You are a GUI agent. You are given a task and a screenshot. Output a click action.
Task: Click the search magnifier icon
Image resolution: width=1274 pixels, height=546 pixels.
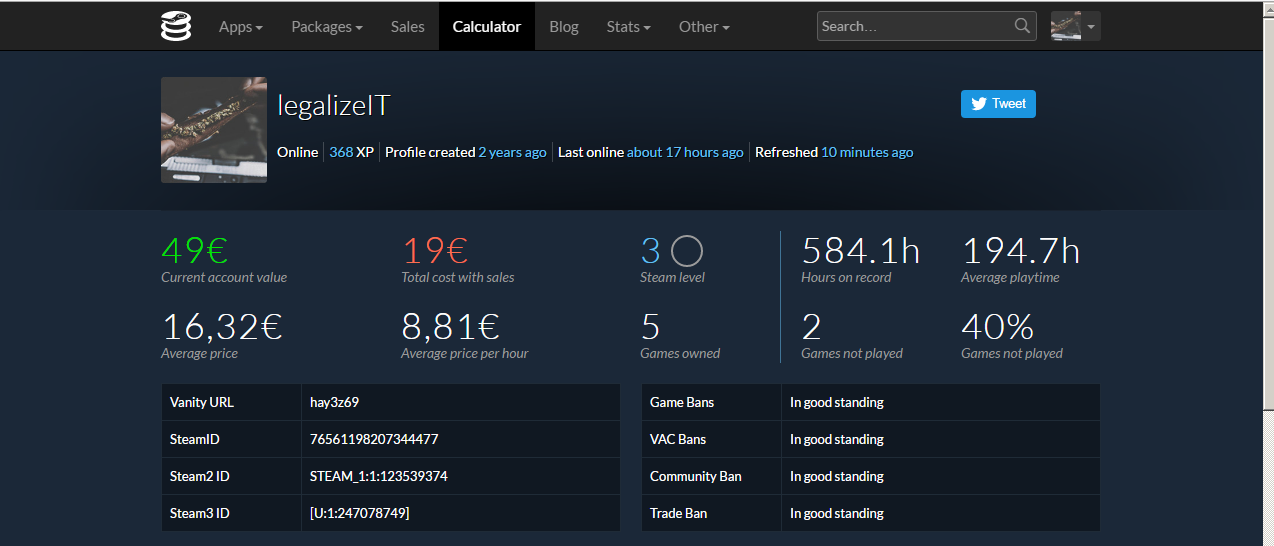[x=1022, y=26]
